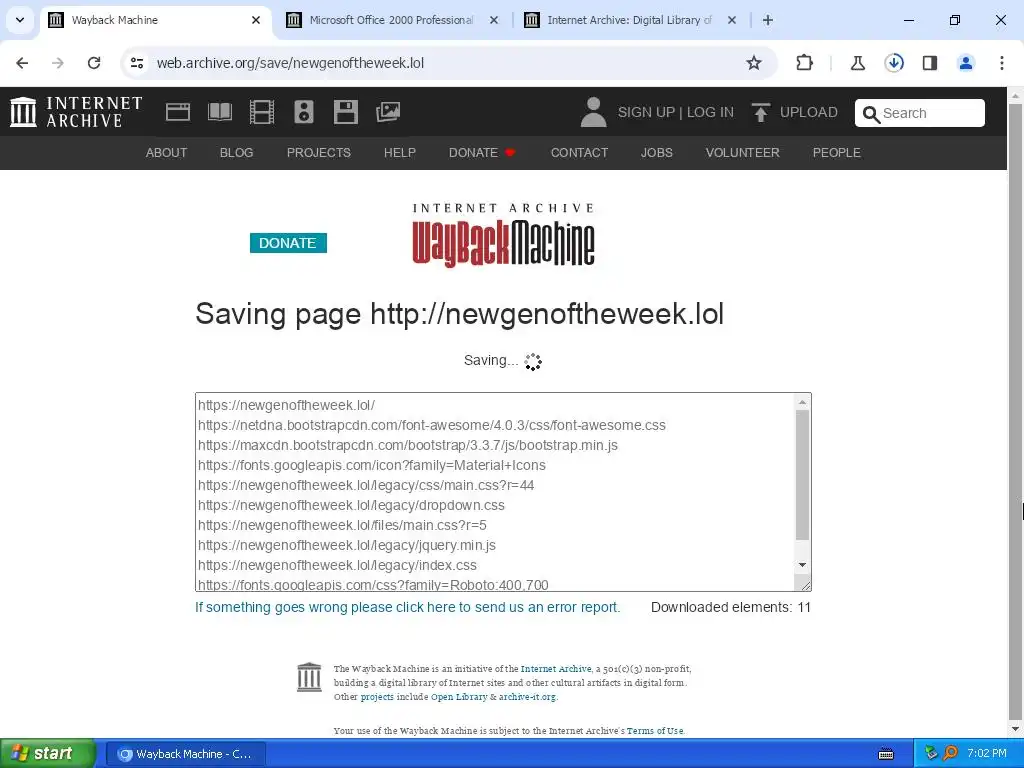This screenshot has width=1024, height=768.
Task: Toggle the Chrome side panel icon
Action: point(930,63)
